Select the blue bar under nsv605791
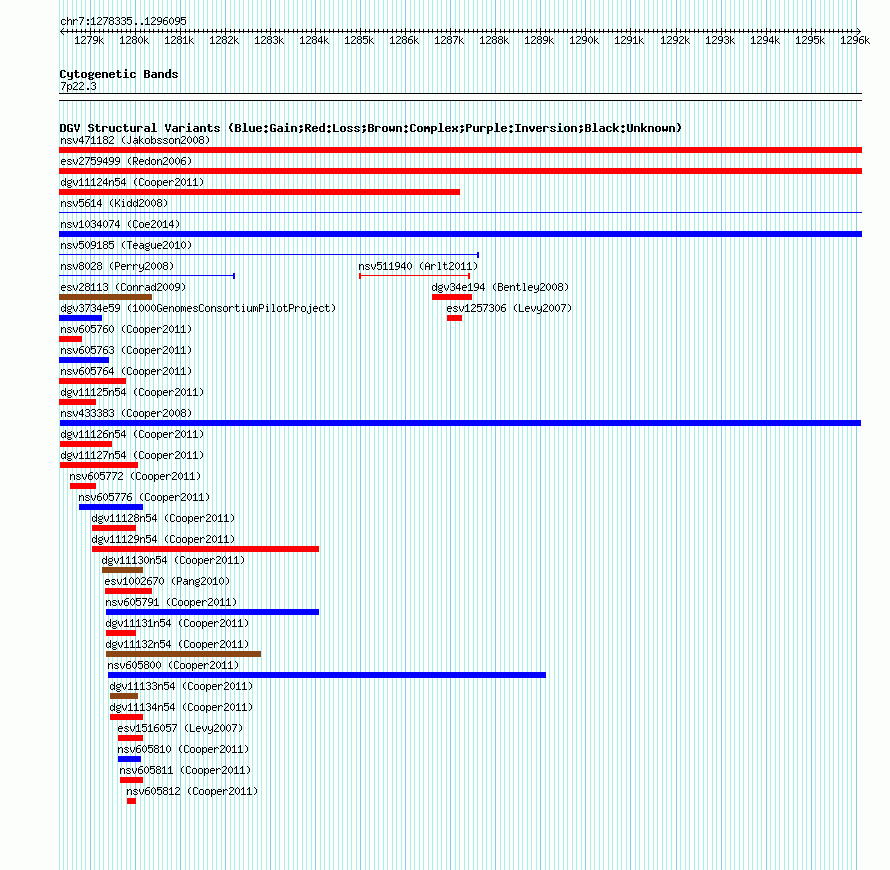Image resolution: width=890 pixels, height=870 pixels. [x=212, y=612]
